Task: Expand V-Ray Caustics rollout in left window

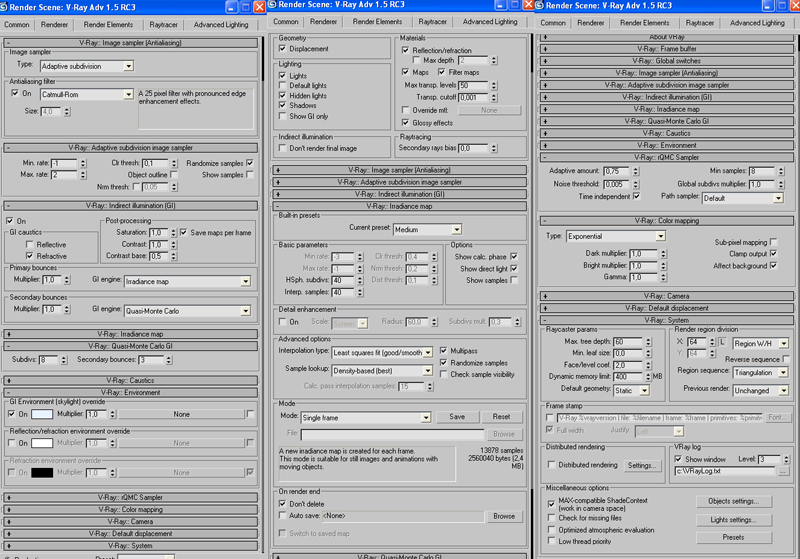Action: coord(131,380)
